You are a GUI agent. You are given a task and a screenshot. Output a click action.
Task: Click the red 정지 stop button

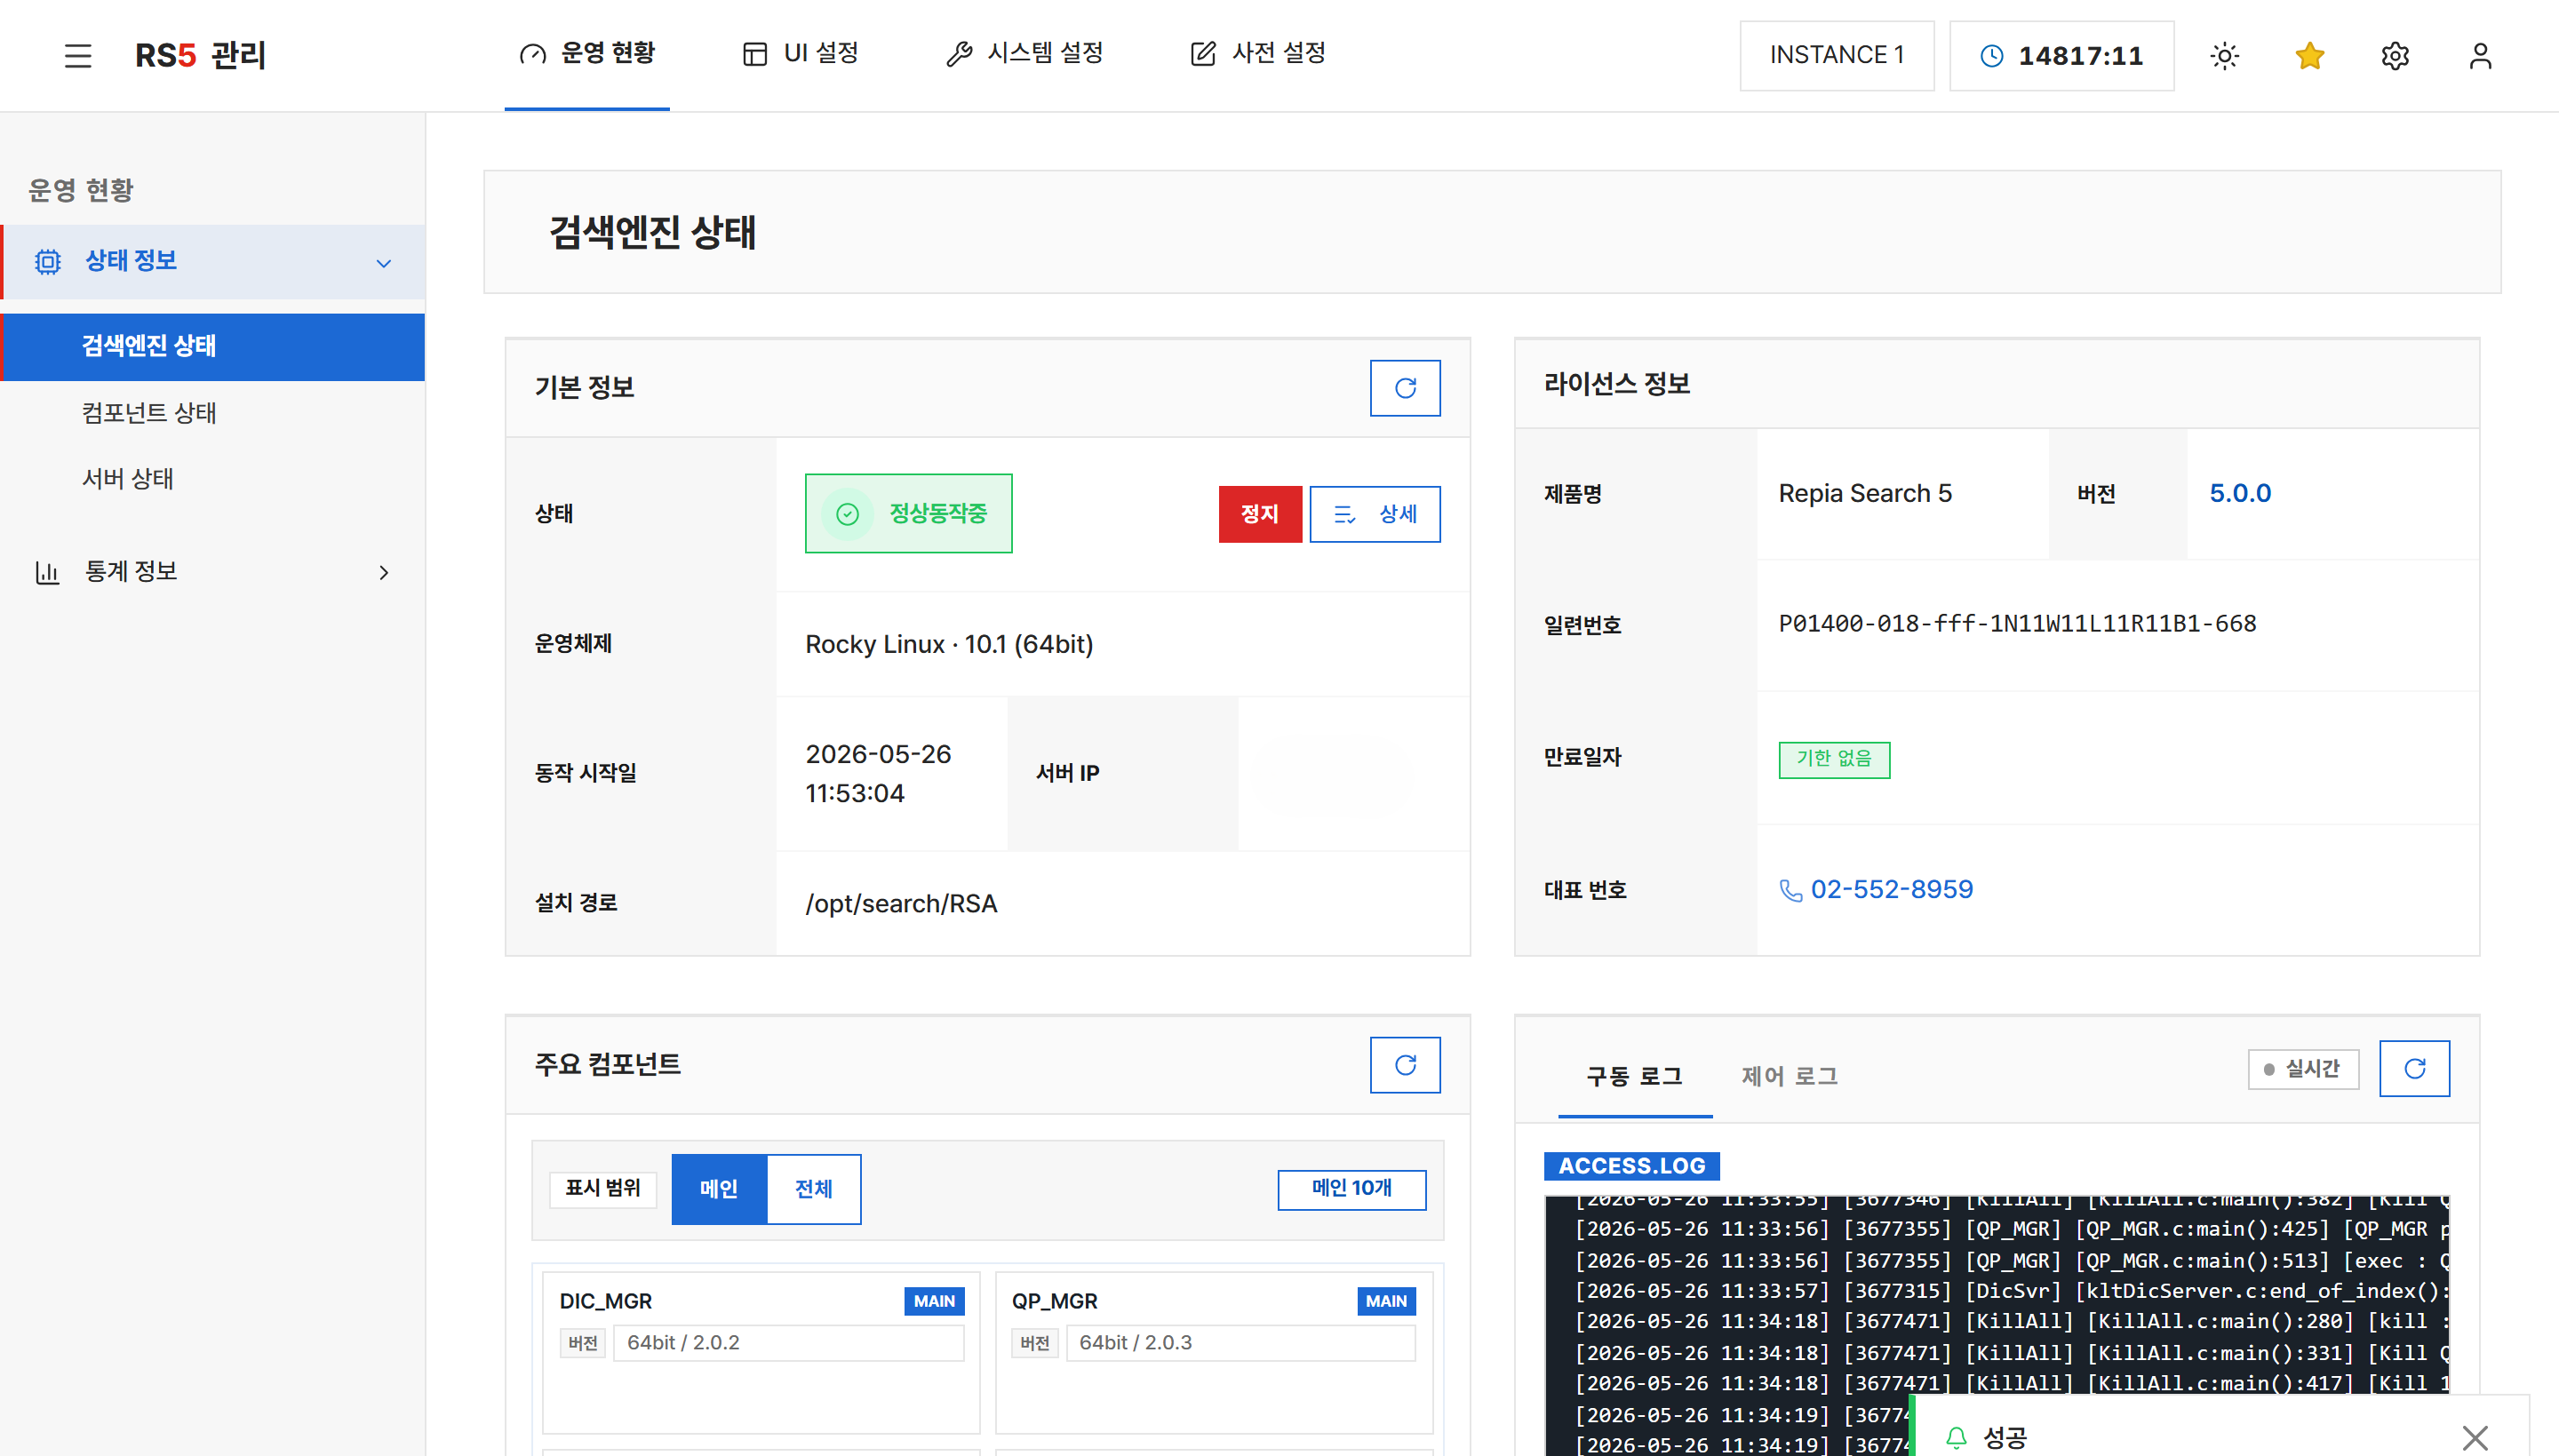tap(1259, 514)
